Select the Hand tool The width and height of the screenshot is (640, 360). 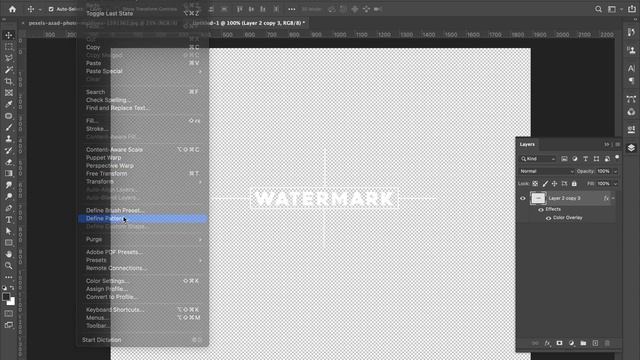(x=9, y=254)
